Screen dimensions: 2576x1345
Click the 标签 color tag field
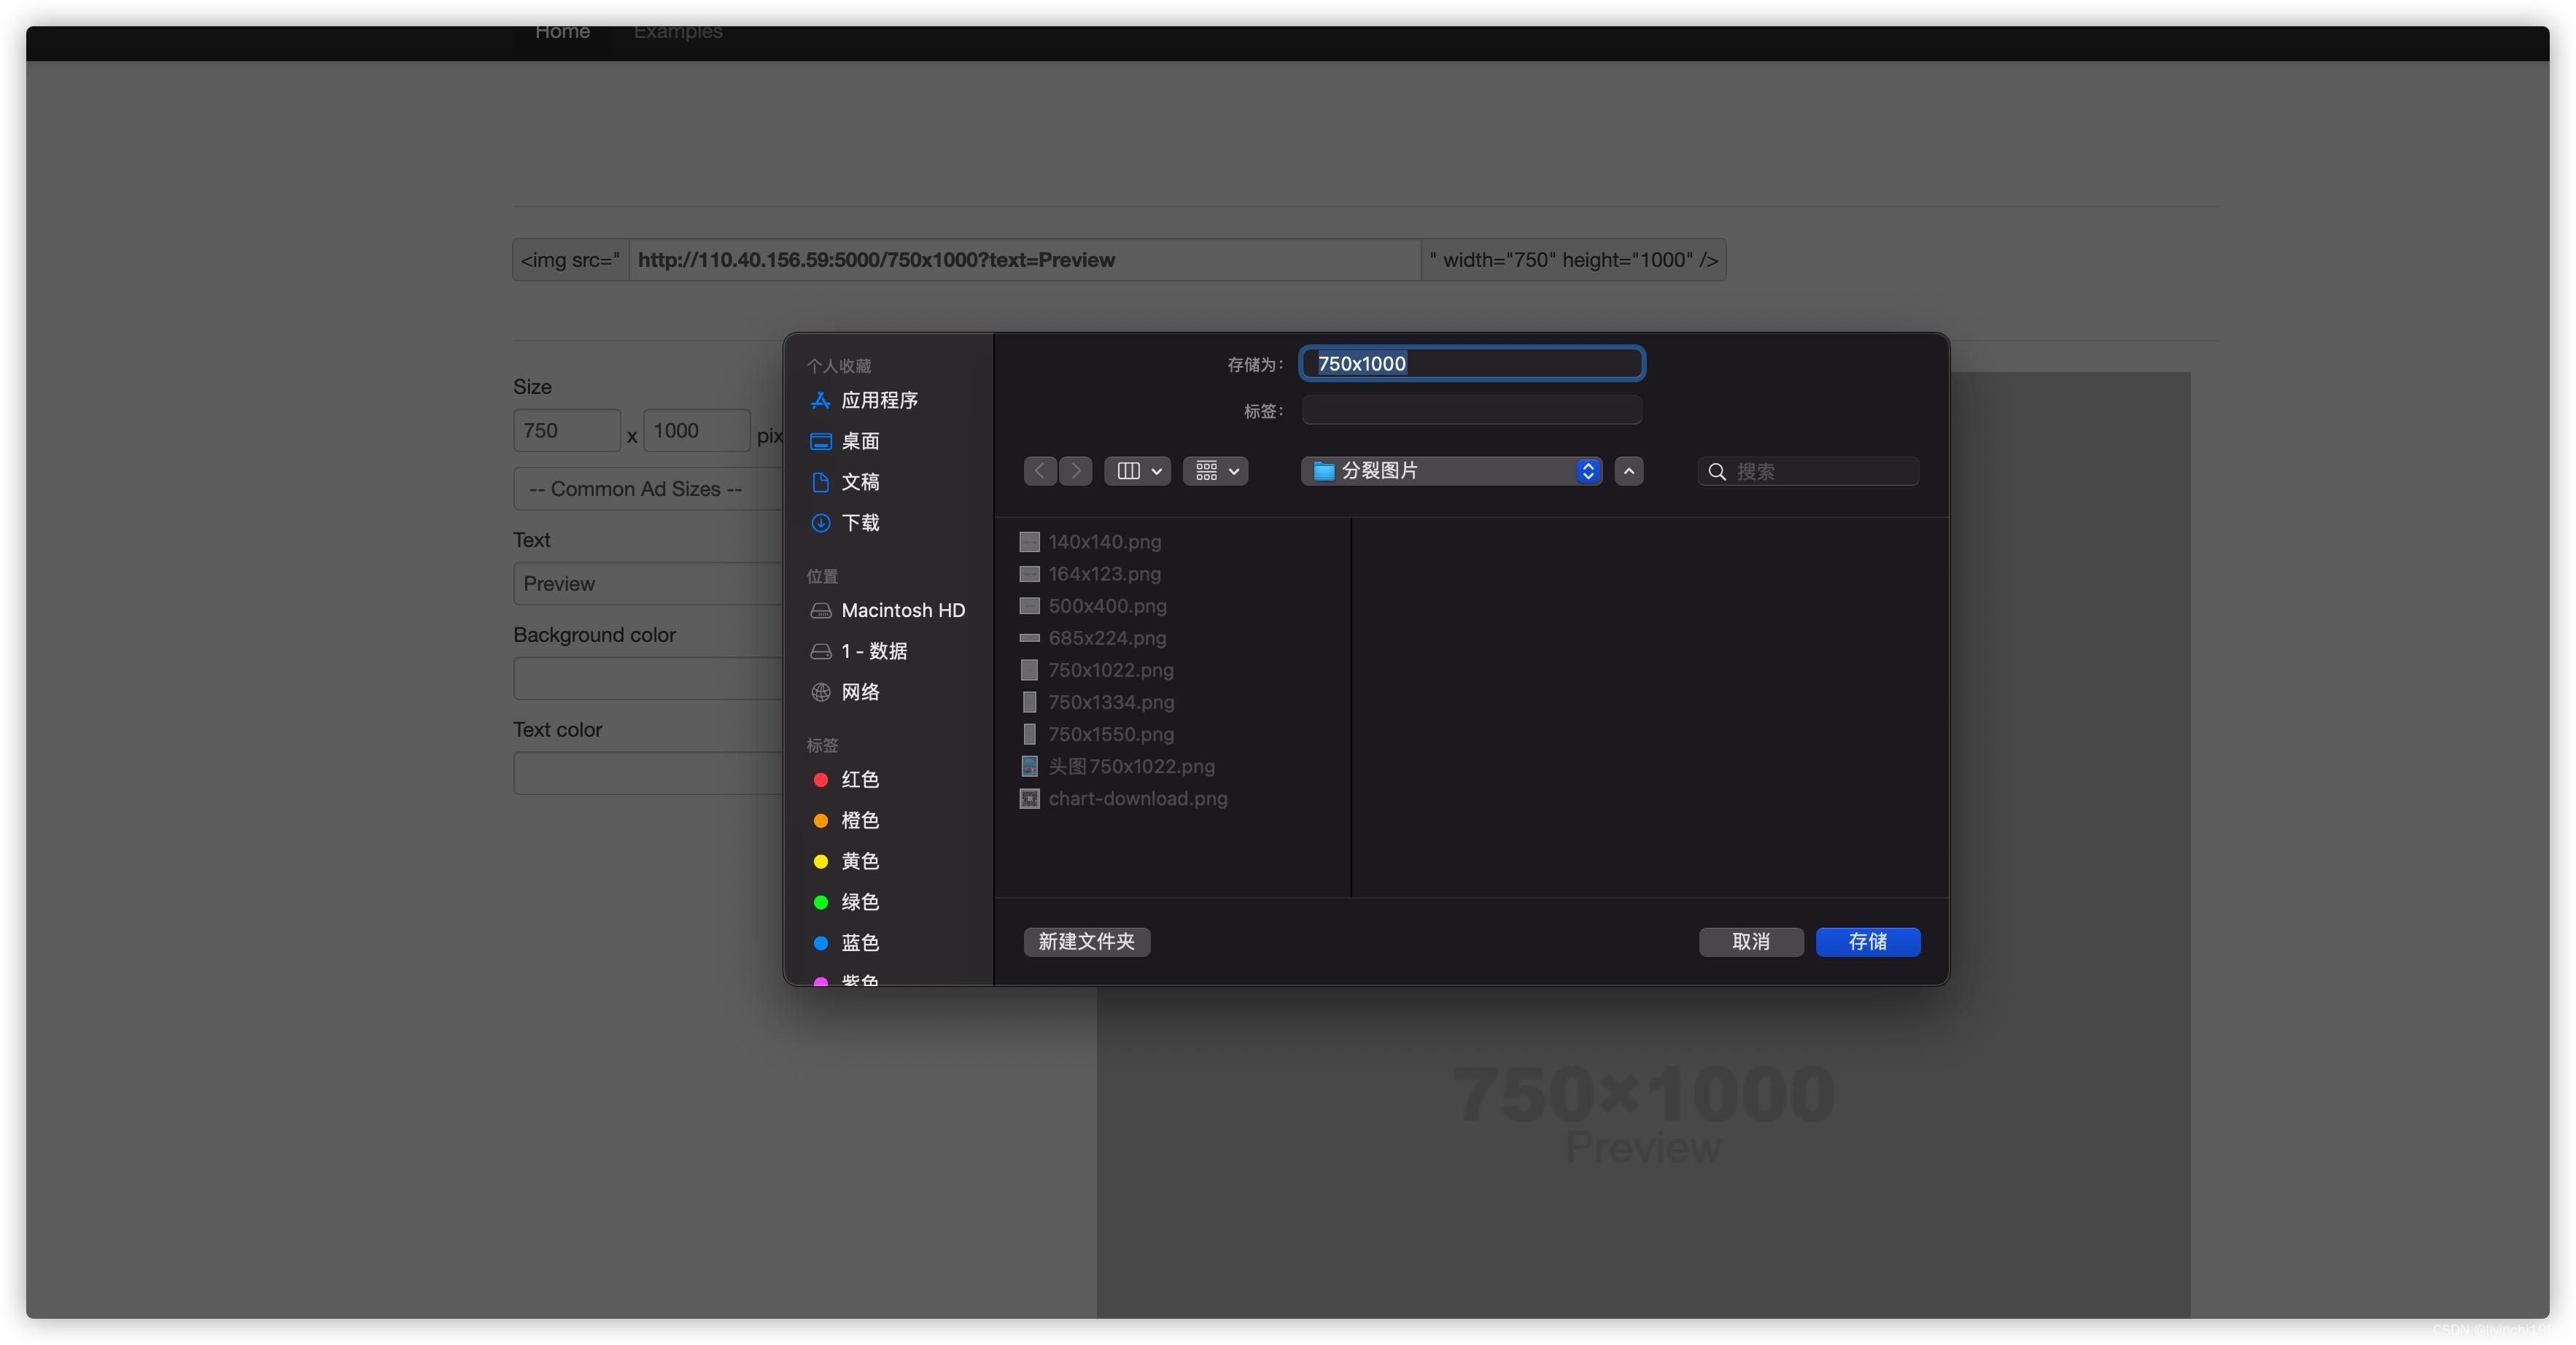coord(1469,409)
